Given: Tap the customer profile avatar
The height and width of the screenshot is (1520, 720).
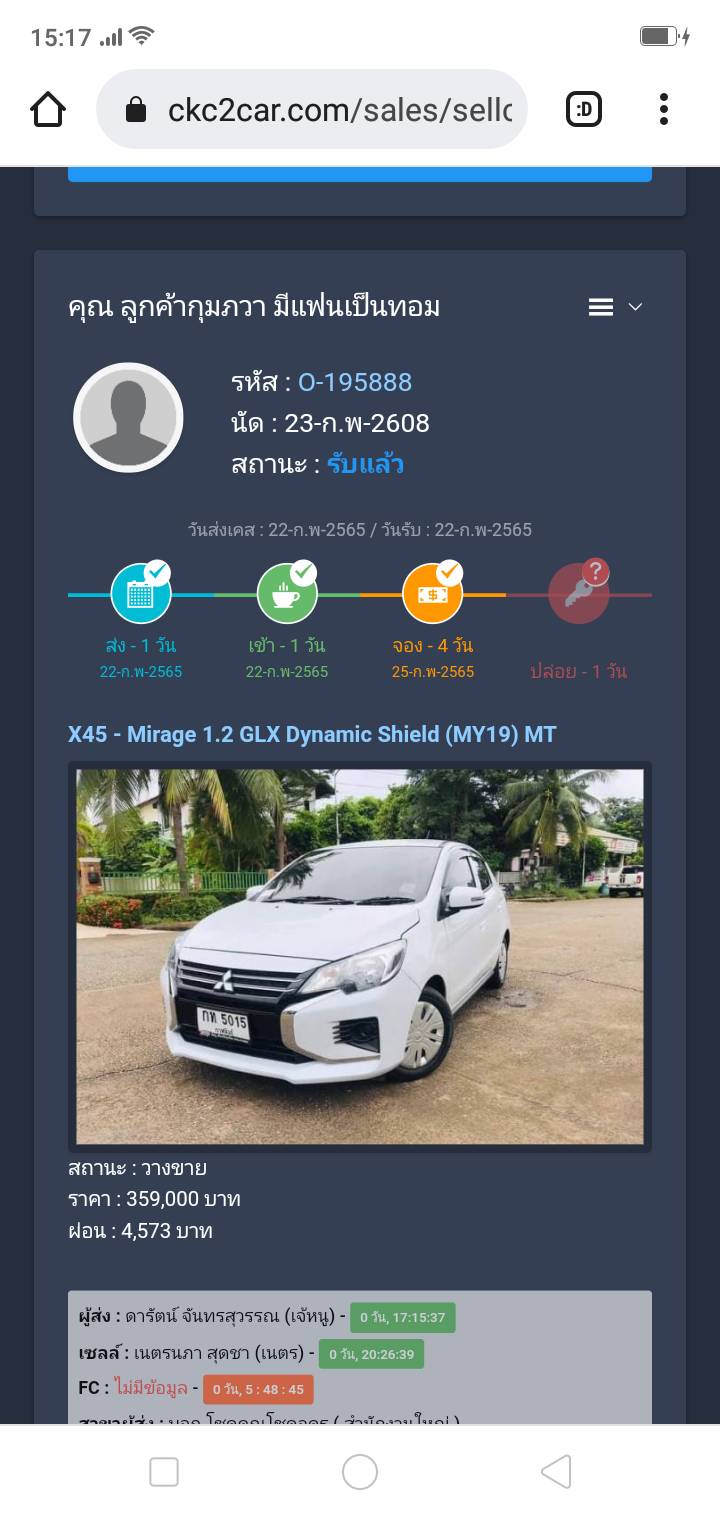Looking at the screenshot, I should pyautogui.click(x=128, y=417).
